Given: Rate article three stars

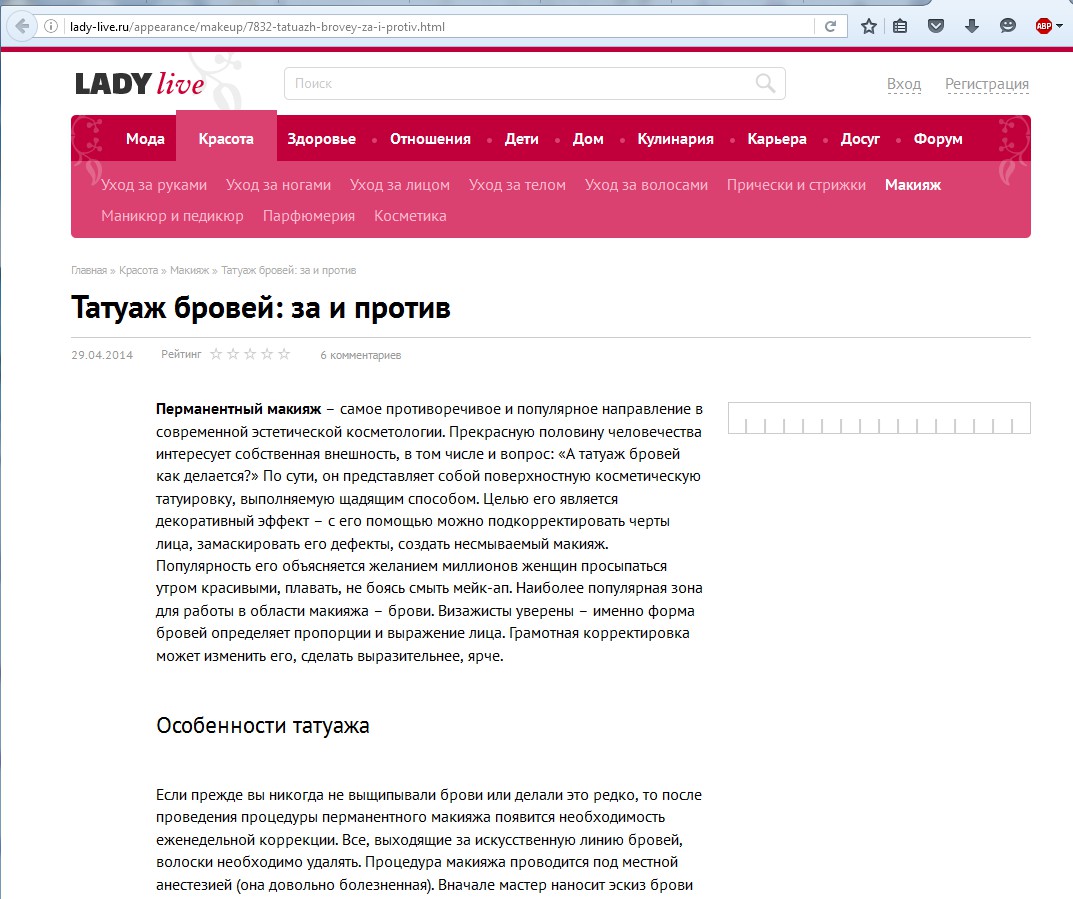Looking at the screenshot, I should coord(250,354).
